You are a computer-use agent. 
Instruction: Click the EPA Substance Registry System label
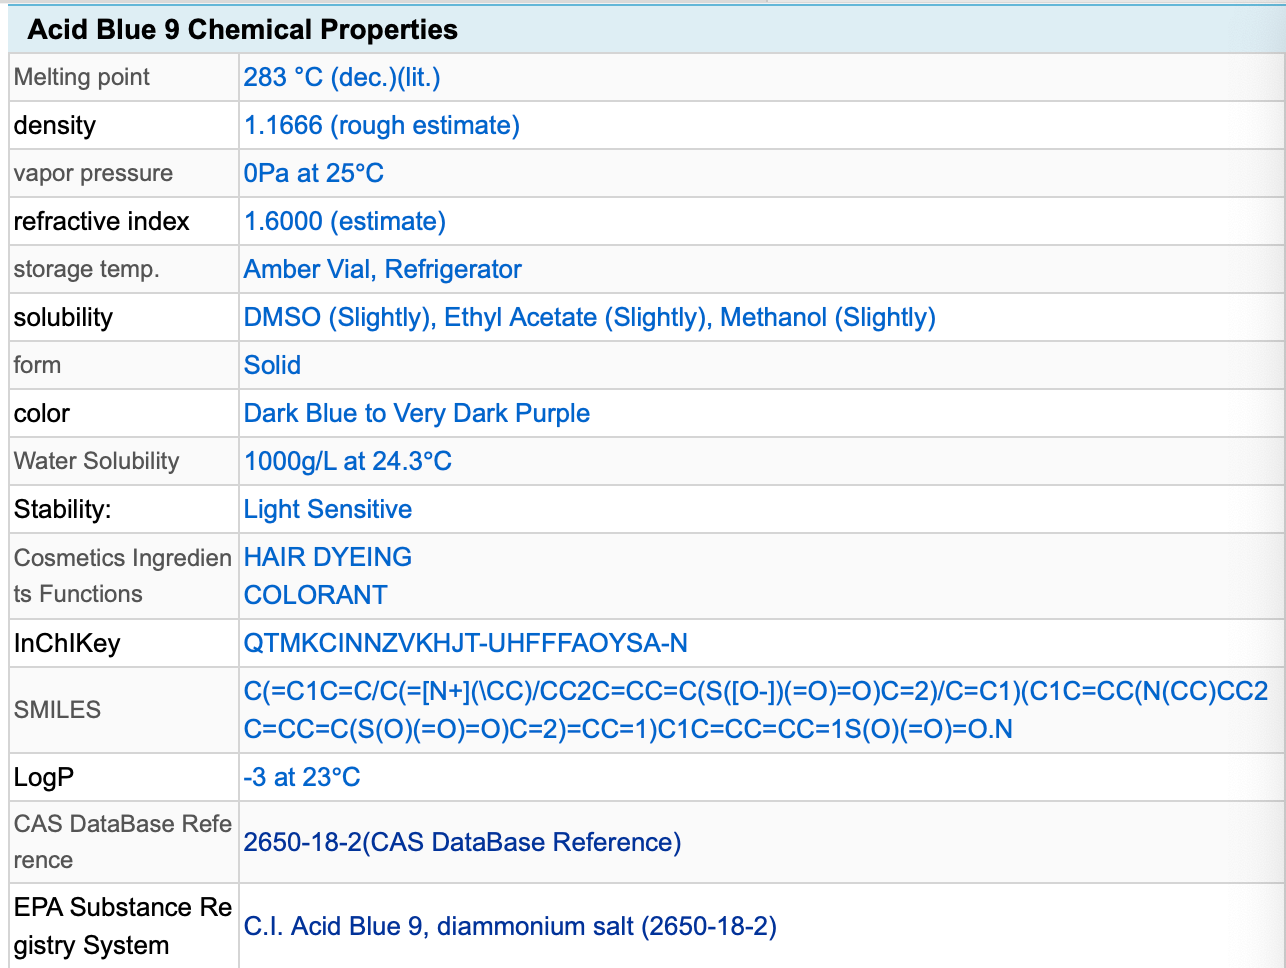point(123,926)
